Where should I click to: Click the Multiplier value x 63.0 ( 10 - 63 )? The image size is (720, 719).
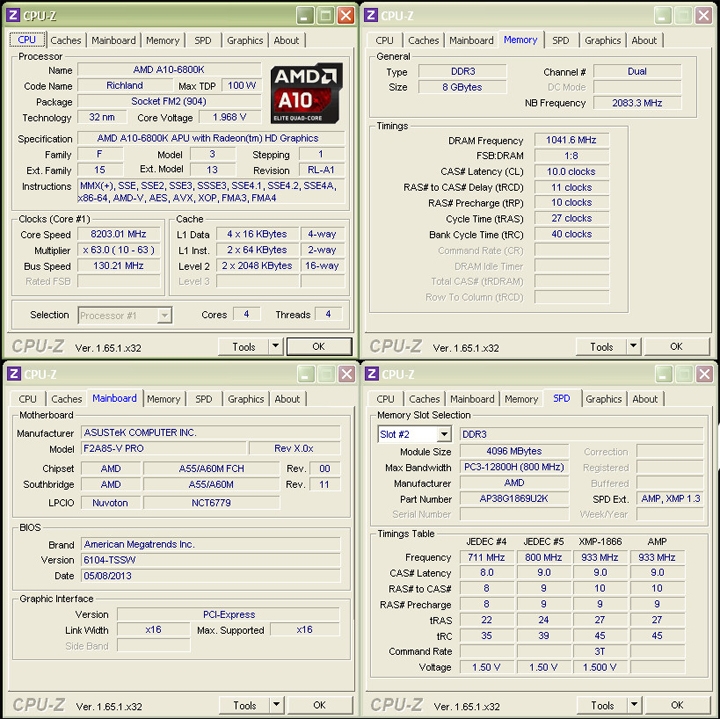pyautogui.click(x=118, y=250)
